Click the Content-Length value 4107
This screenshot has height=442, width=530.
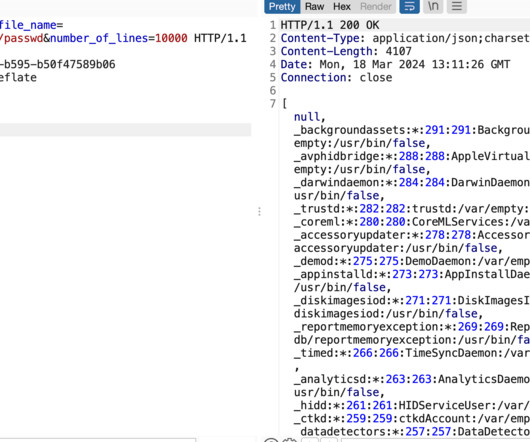coord(399,51)
